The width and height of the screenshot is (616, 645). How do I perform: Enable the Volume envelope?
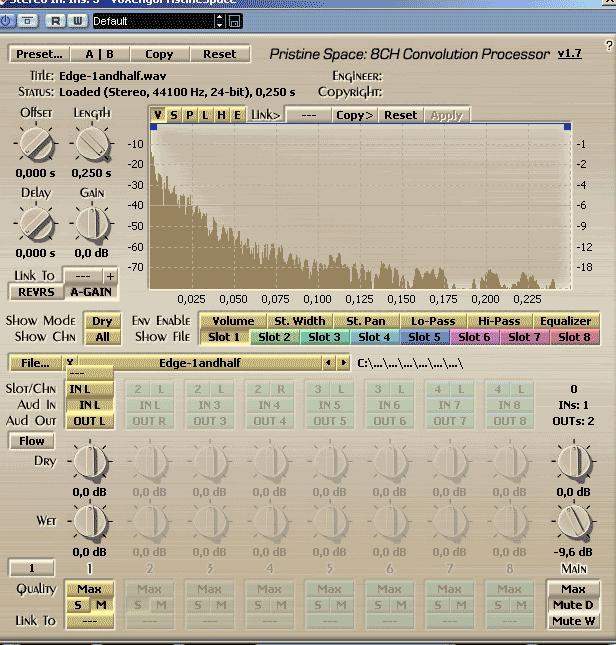click(x=233, y=321)
